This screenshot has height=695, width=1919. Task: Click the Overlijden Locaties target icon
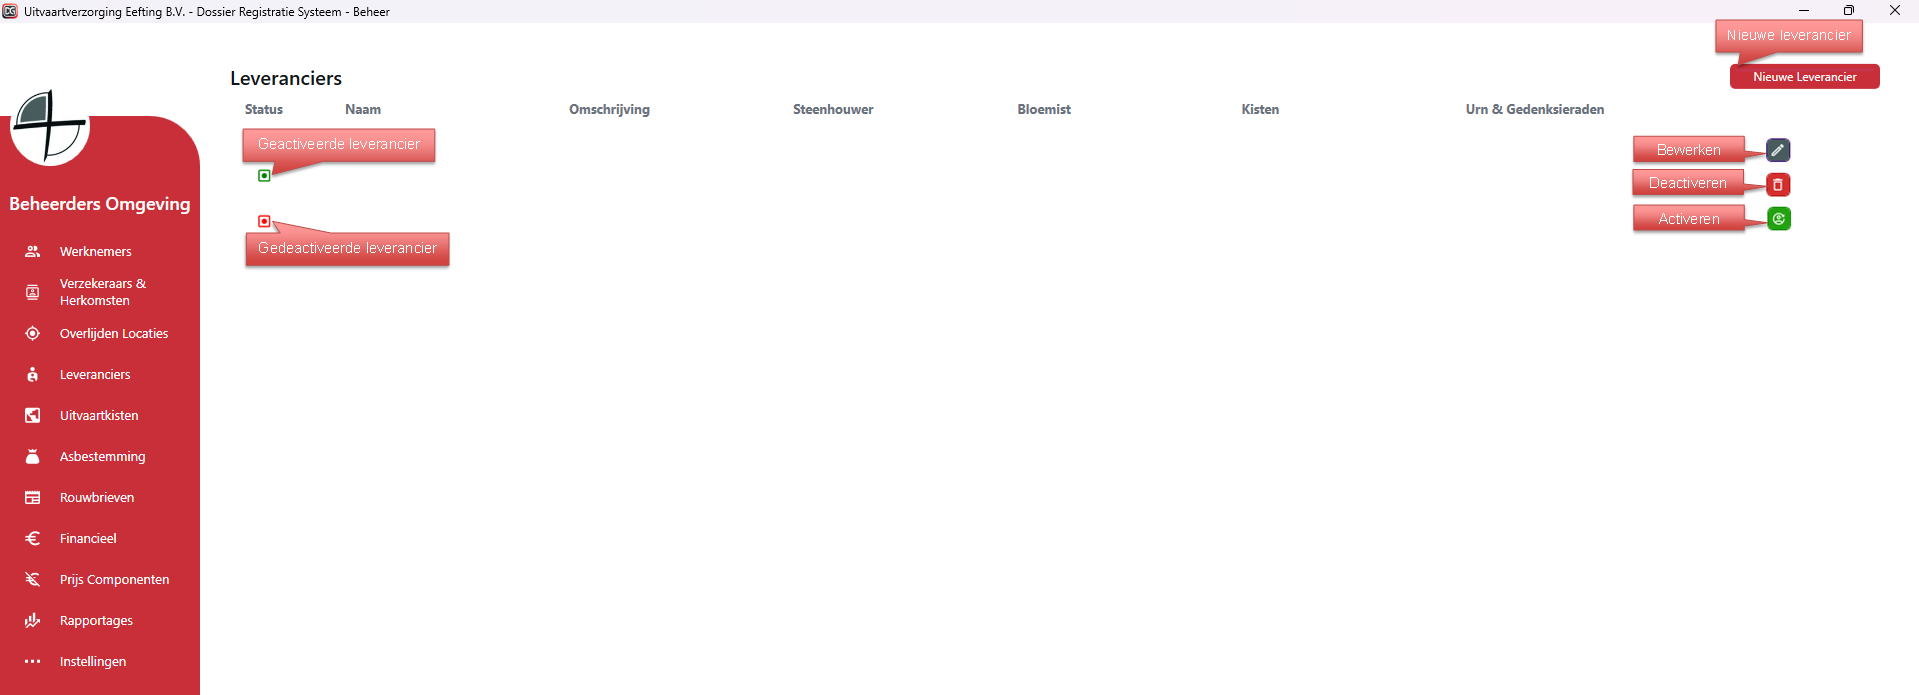pos(33,333)
